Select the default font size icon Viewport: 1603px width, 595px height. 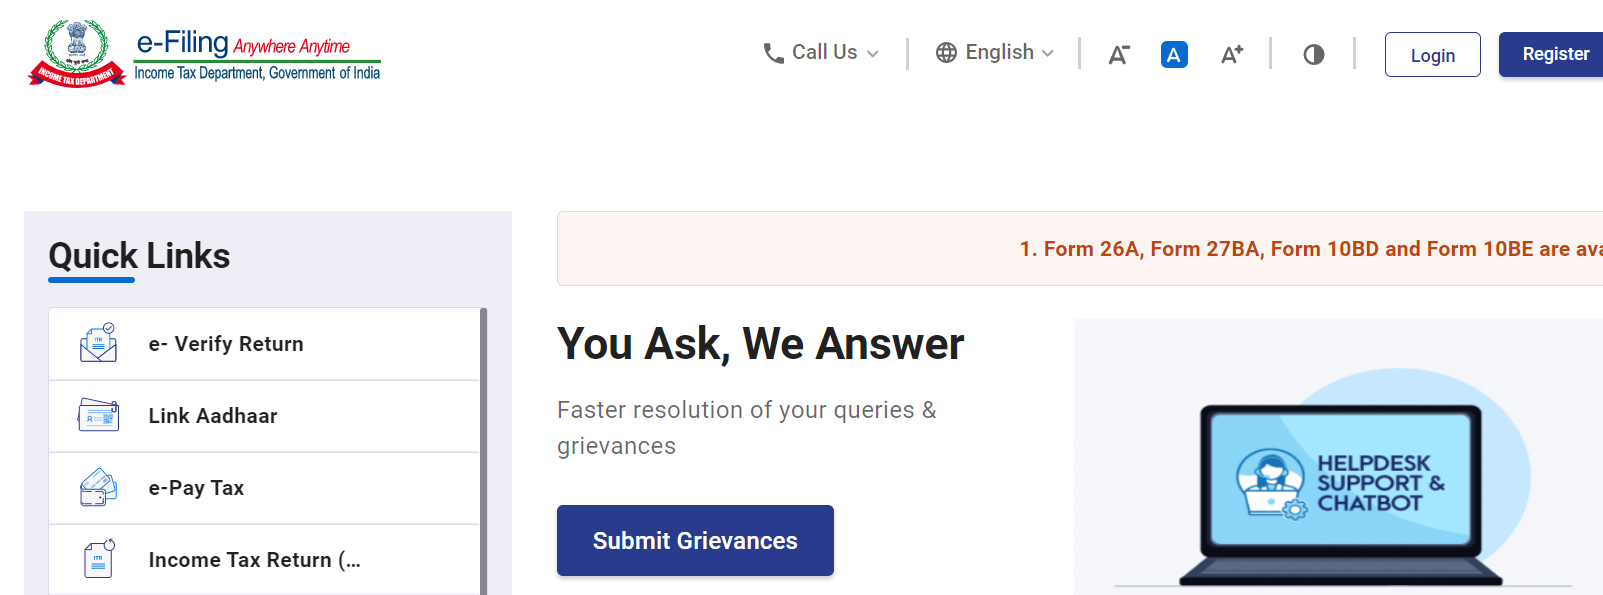[1174, 55]
